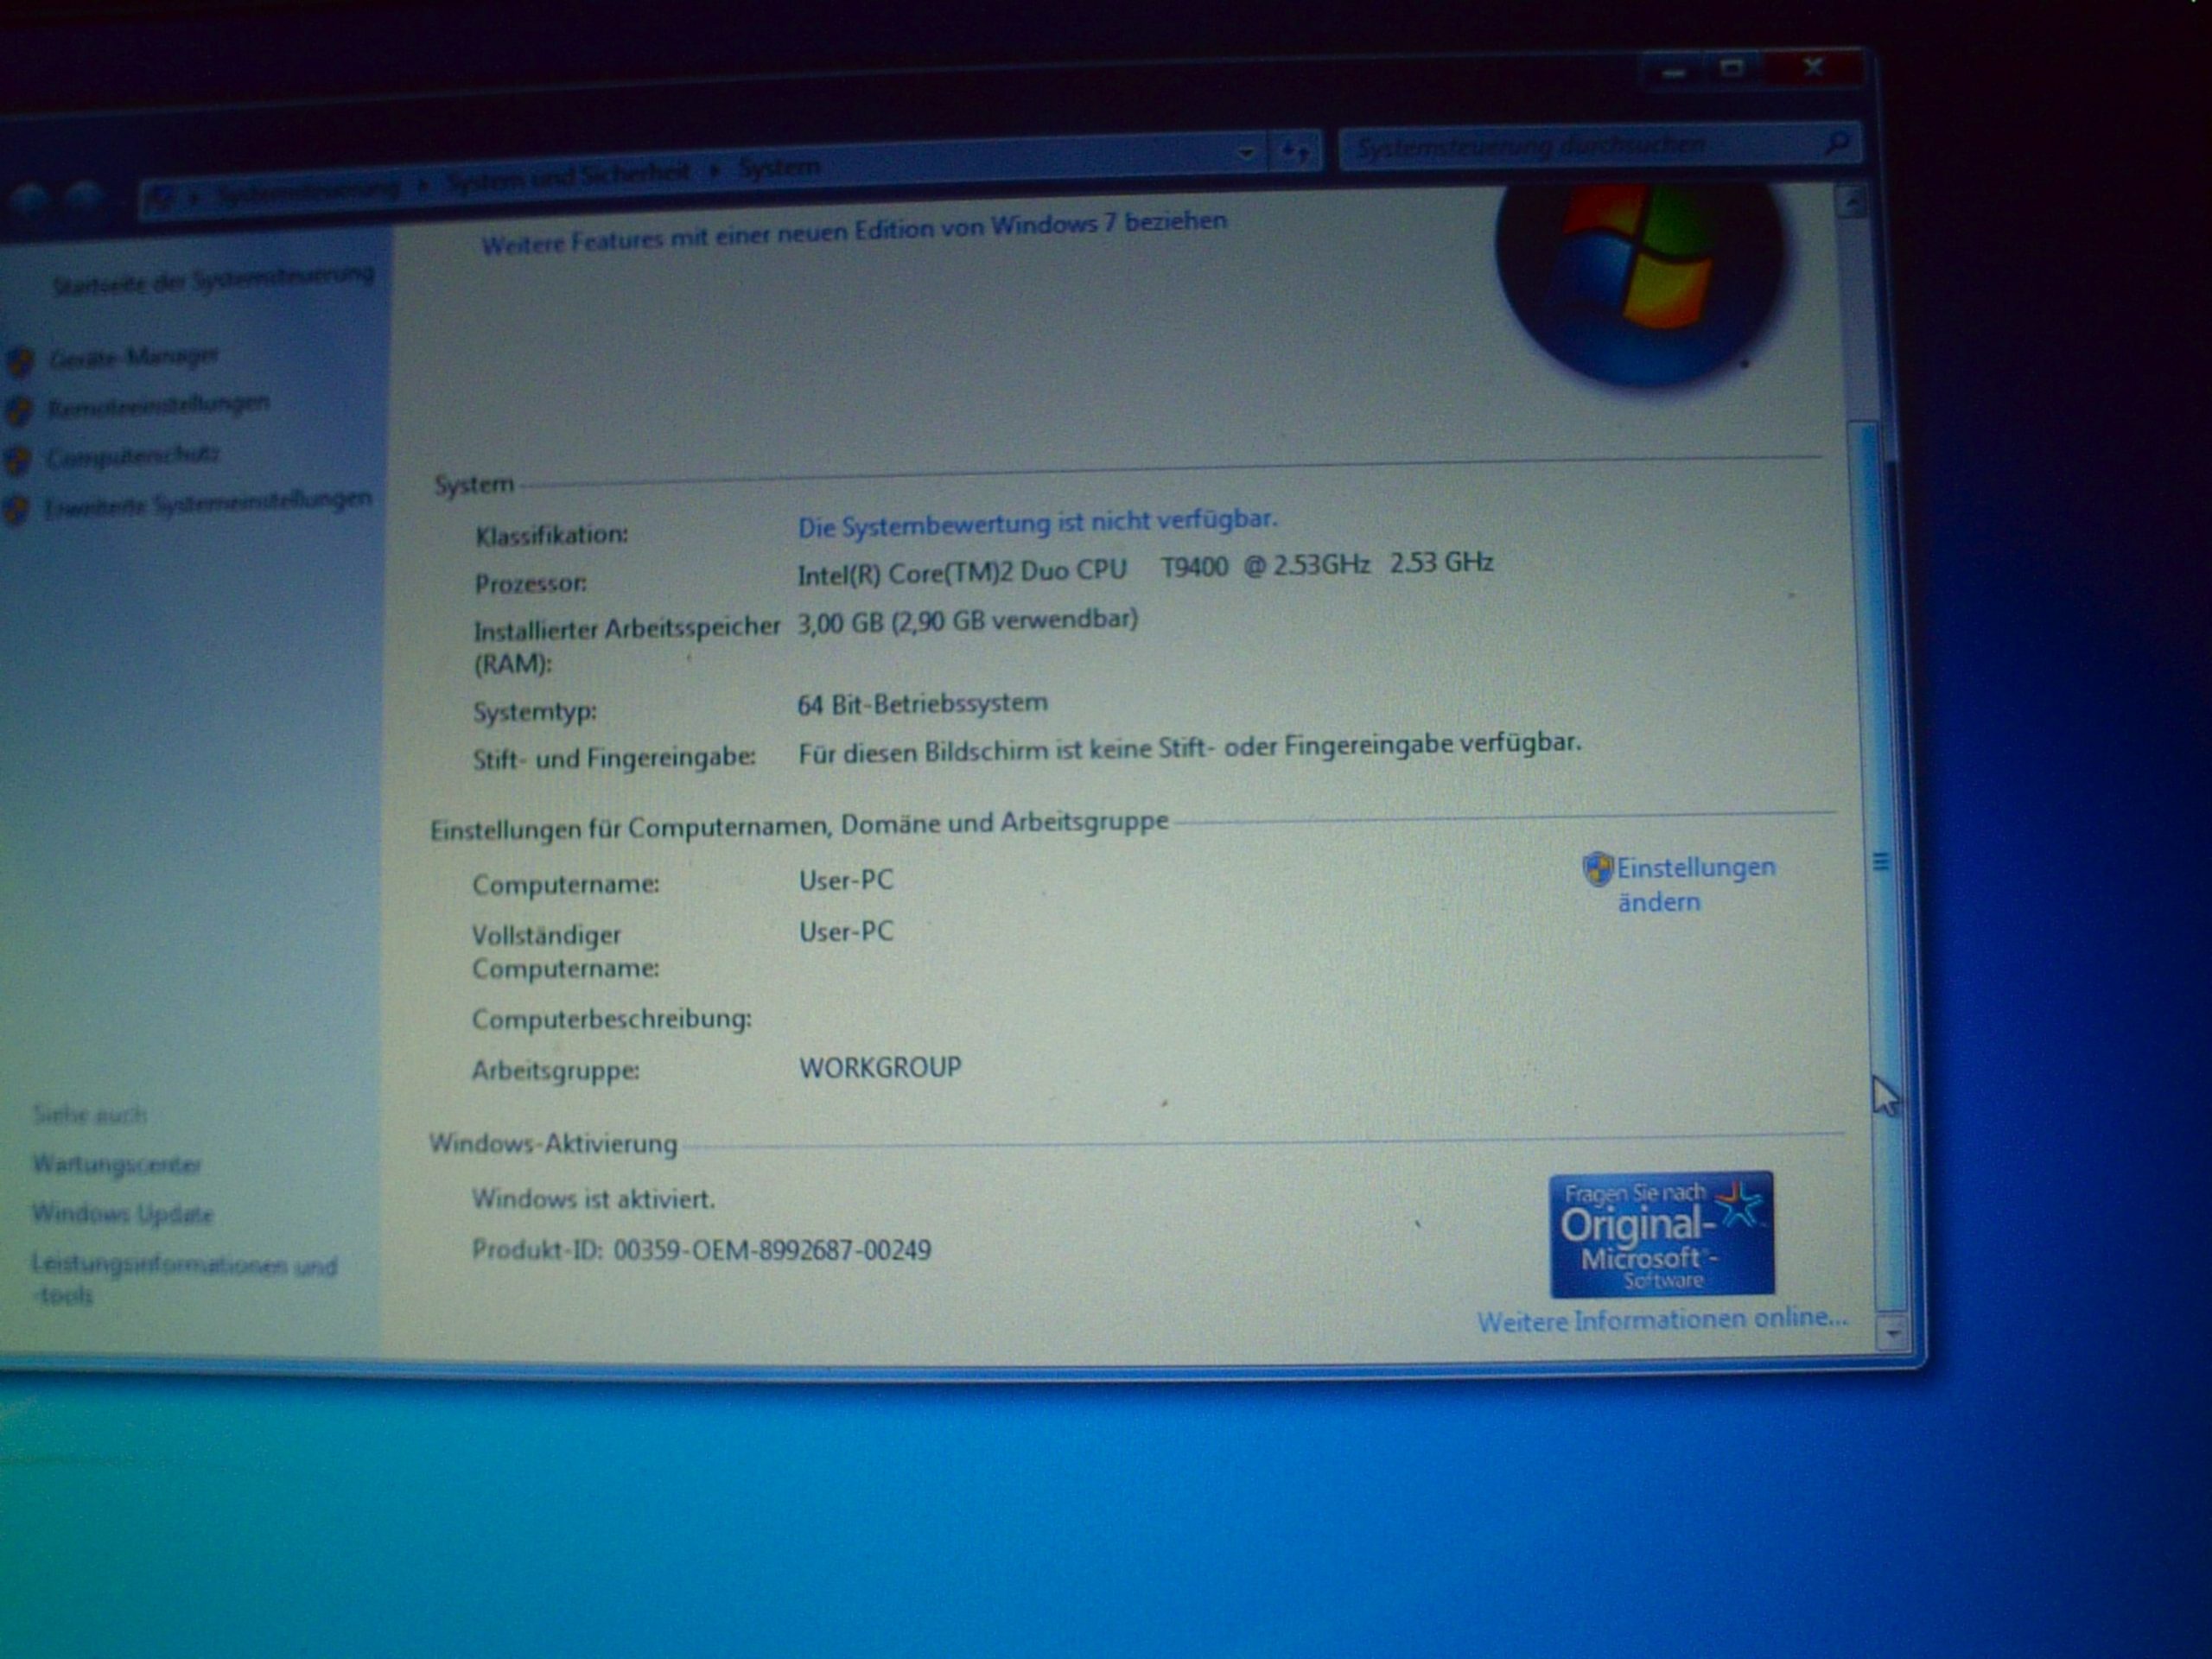Click the vertical scrollbar thumb
The width and height of the screenshot is (2212, 1659).
[x=1880, y=865]
